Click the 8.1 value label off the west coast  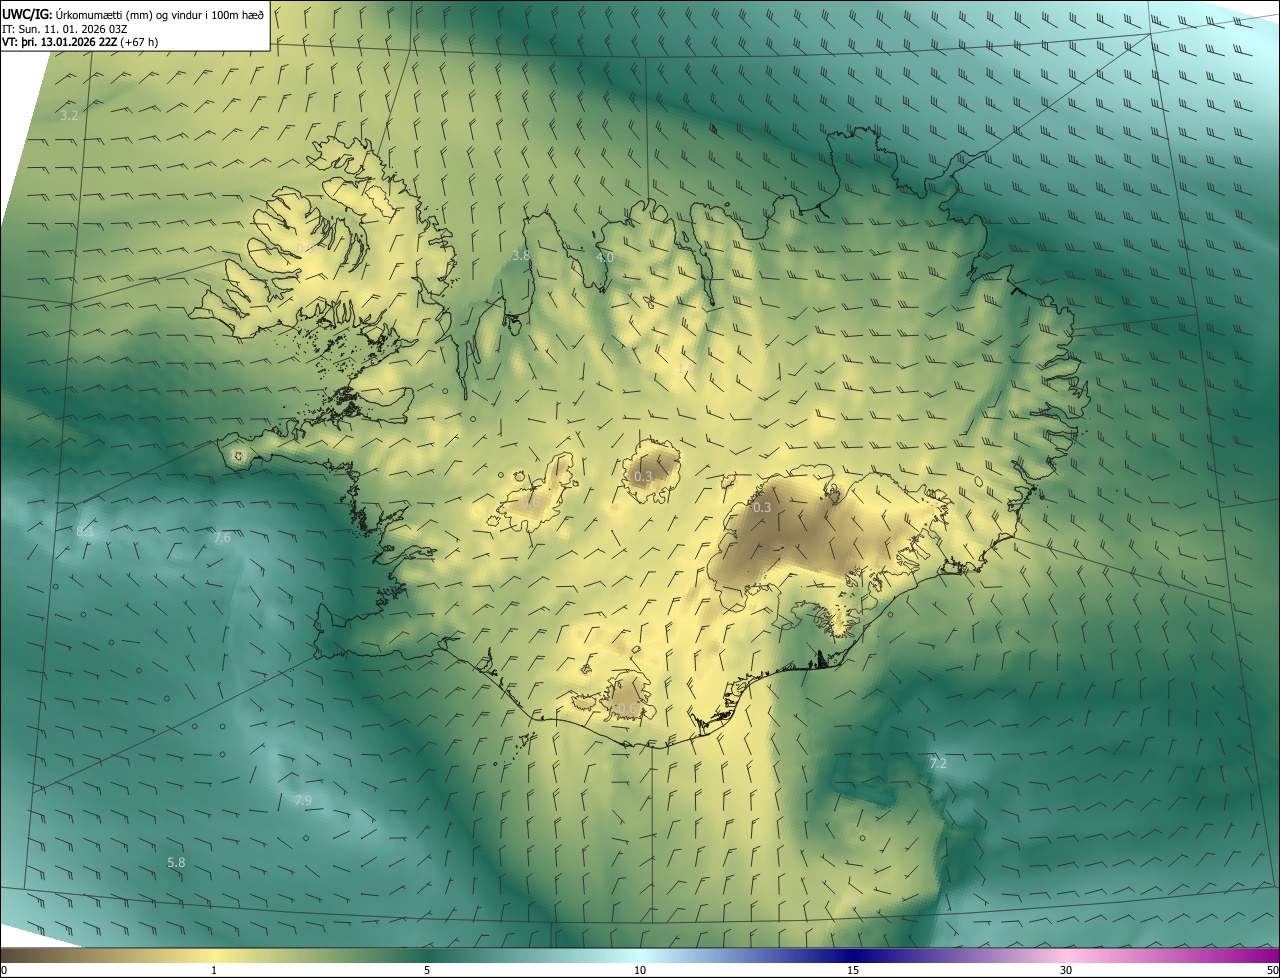point(85,531)
